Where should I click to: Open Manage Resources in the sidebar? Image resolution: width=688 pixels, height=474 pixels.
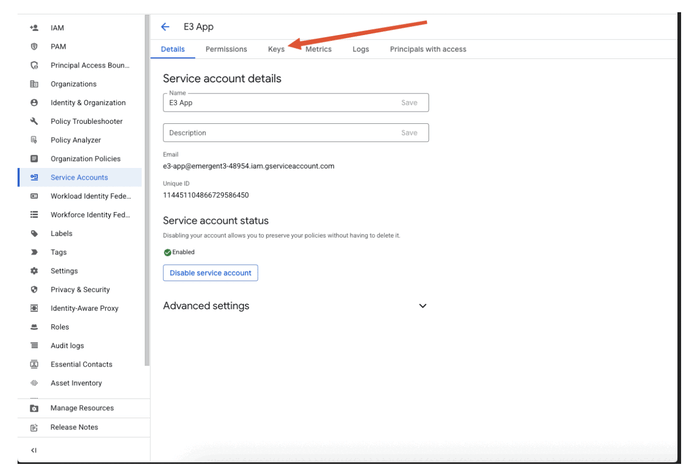click(x=82, y=408)
